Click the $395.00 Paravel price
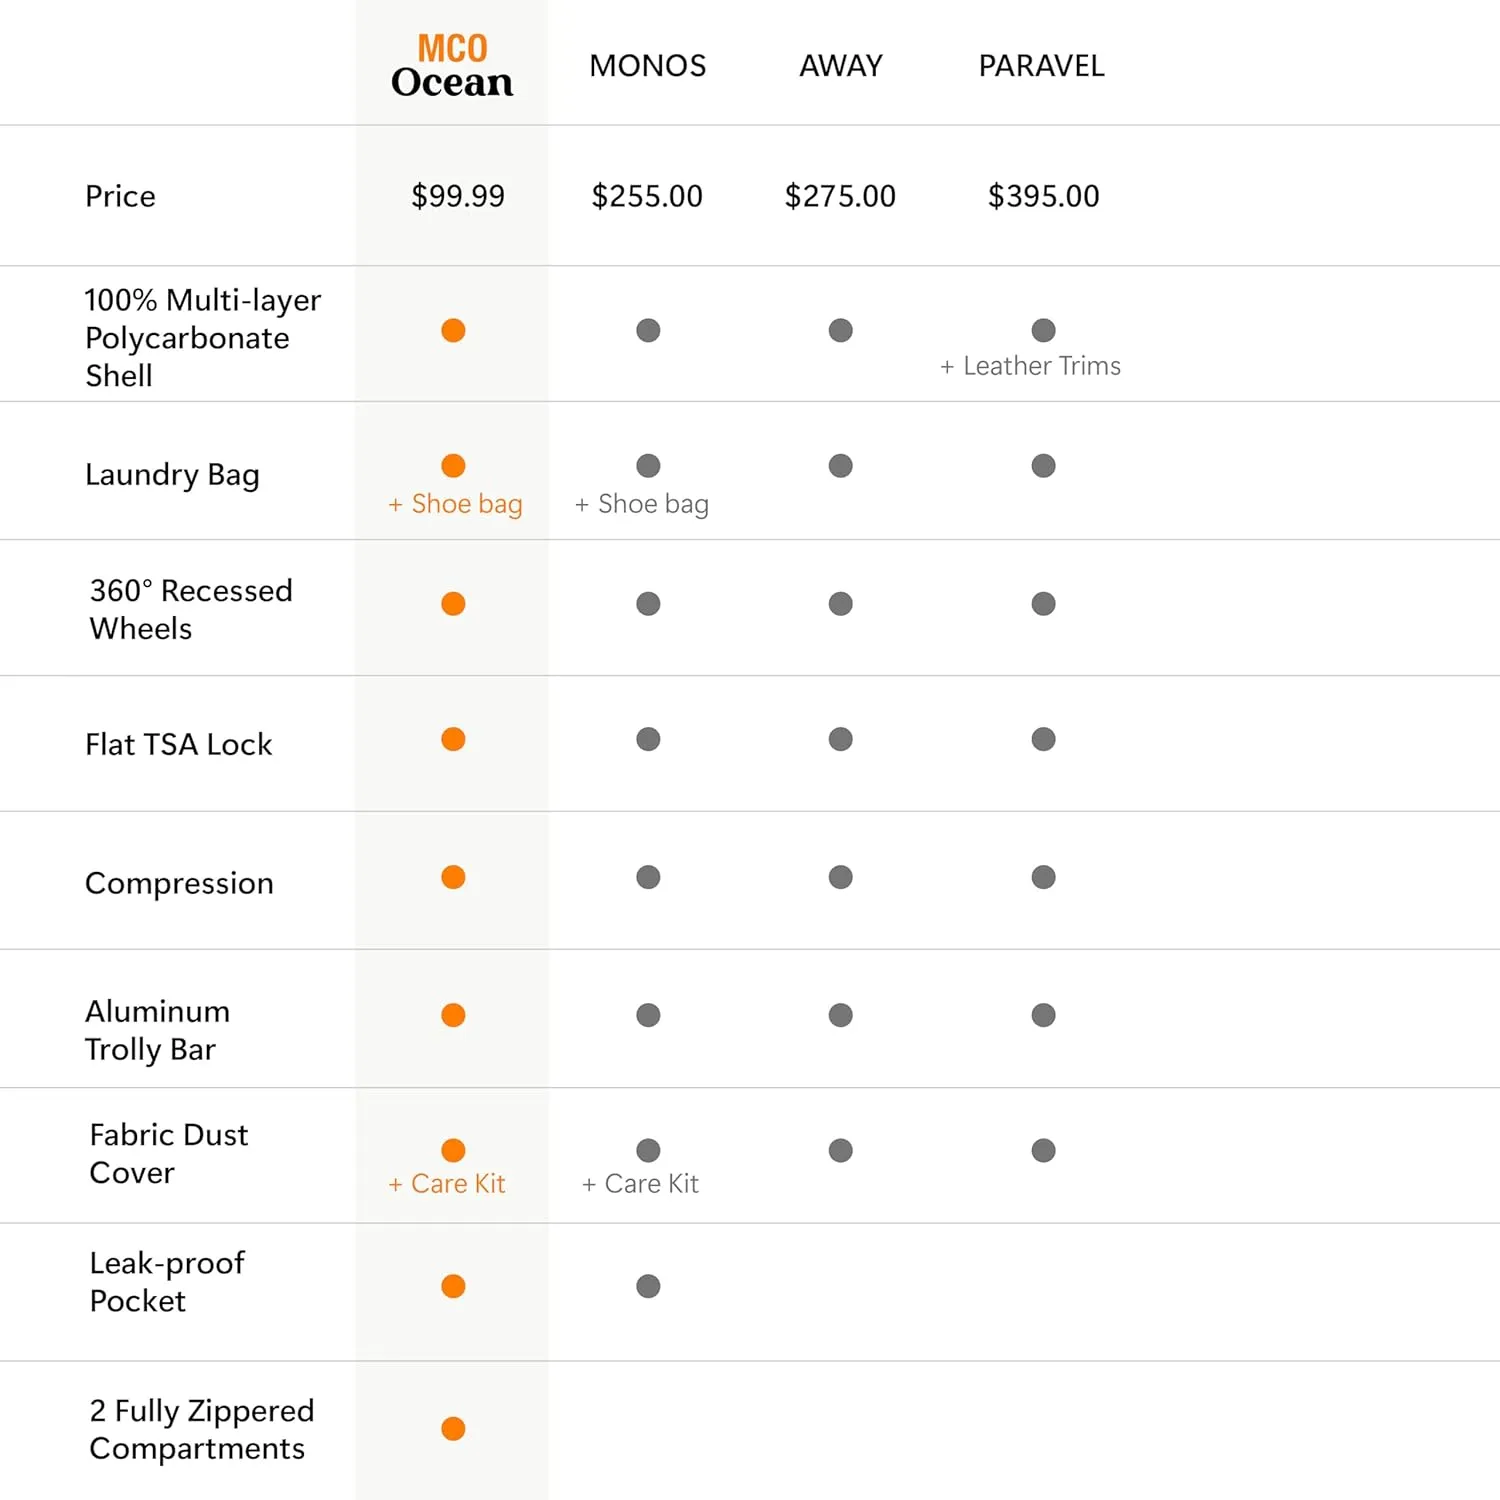1500x1500 pixels. (x=1043, y=196)
